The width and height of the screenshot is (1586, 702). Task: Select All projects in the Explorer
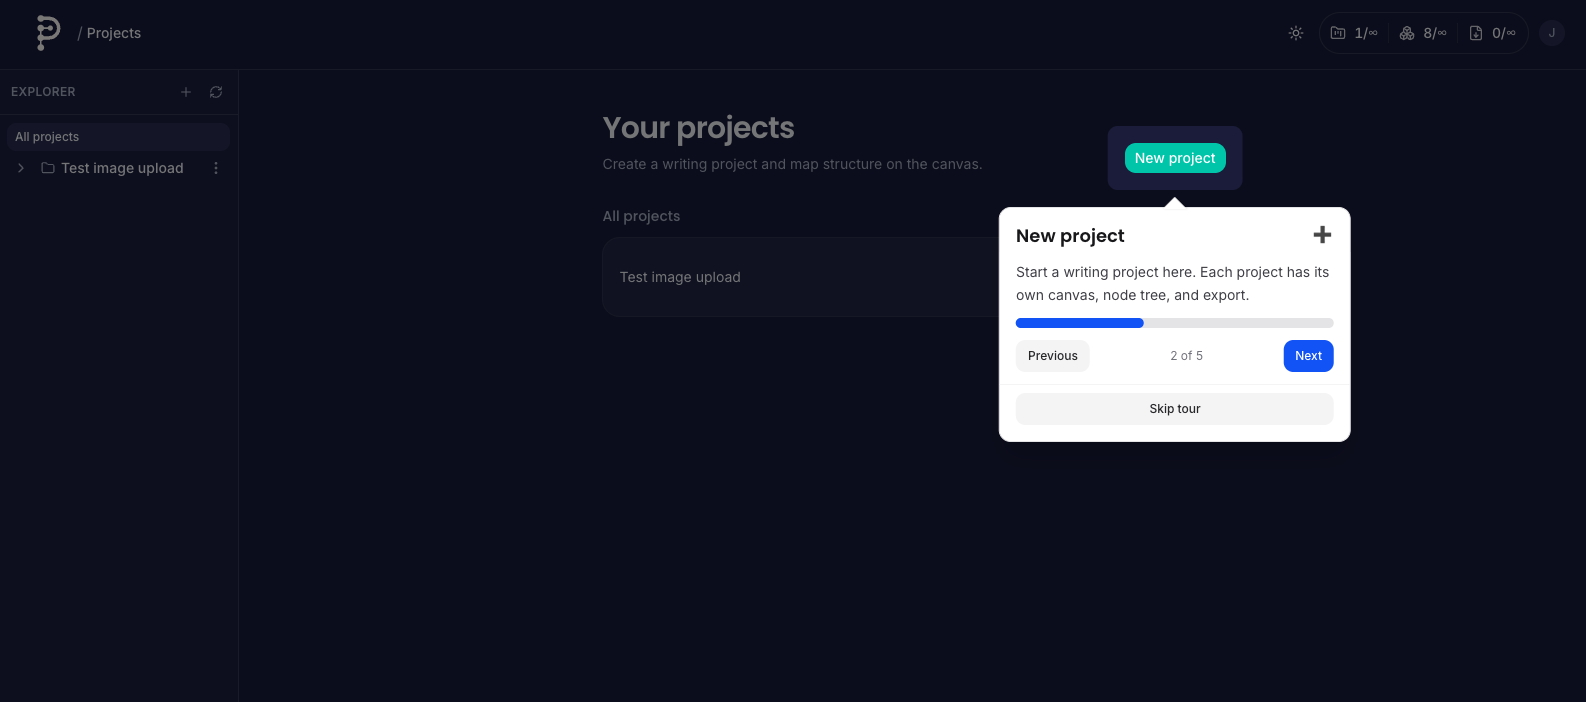click(118, 137)
